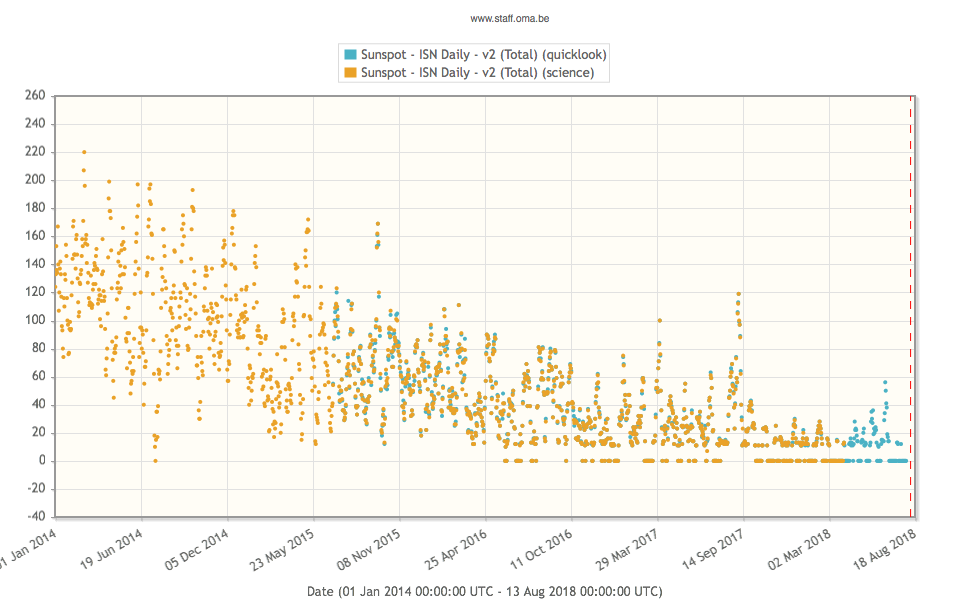Click the y-axis label 60
Viewport: 970px width, 600px height.
point(38,376)
